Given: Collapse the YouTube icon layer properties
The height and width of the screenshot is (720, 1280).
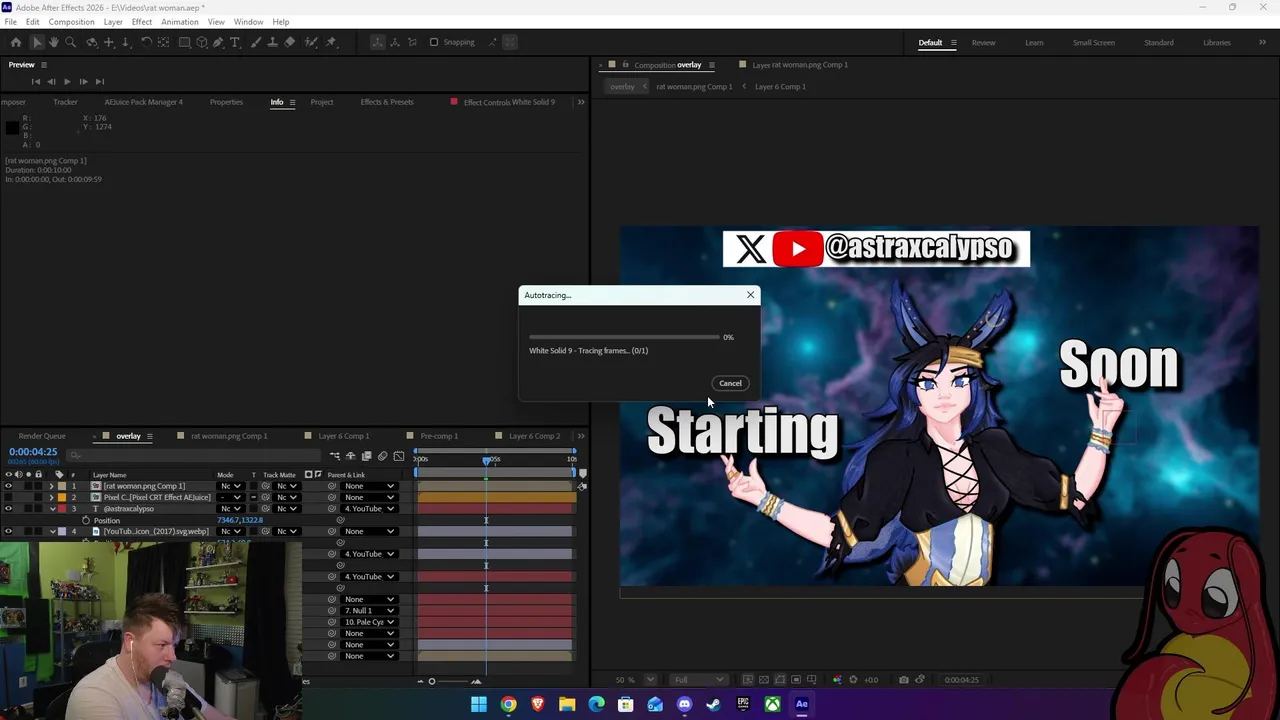Looking at the screenshot, I should click(52, 531).
